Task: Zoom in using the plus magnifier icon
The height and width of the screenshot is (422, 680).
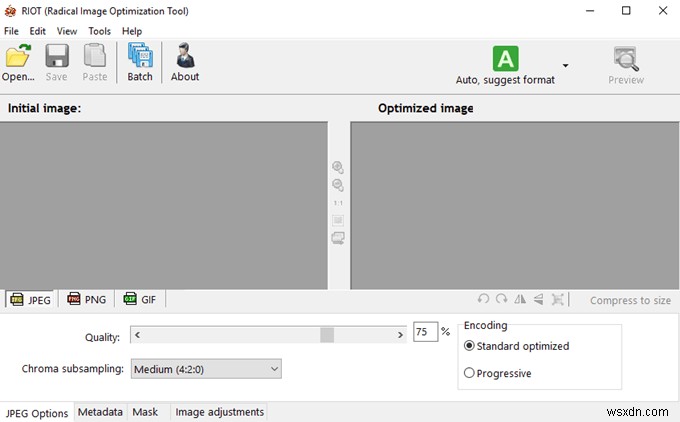Action: 338,167
